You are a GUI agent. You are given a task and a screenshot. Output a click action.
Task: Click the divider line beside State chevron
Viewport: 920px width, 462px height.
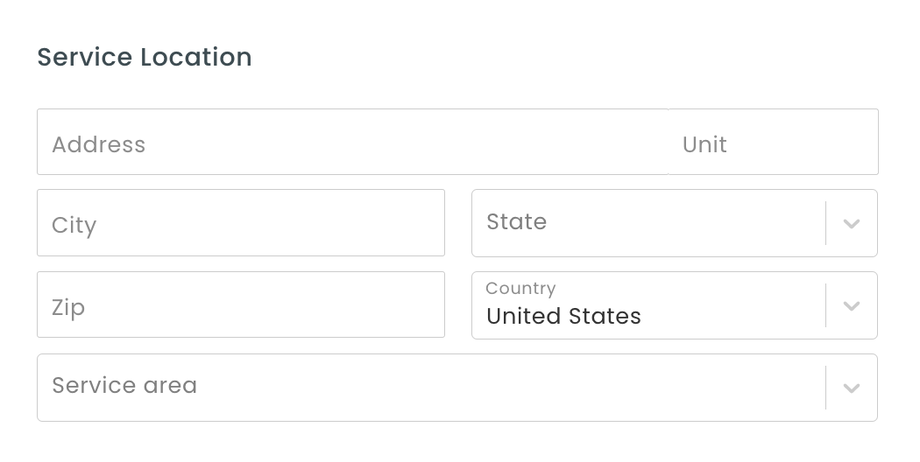click(x=826, y=223)
